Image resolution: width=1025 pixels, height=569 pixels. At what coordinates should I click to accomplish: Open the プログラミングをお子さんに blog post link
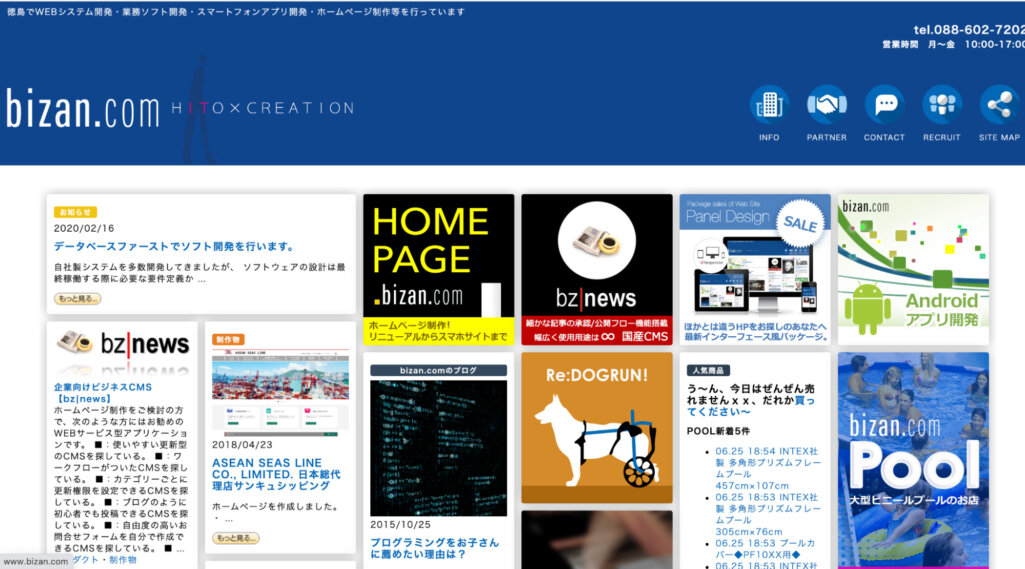point(433,547)
